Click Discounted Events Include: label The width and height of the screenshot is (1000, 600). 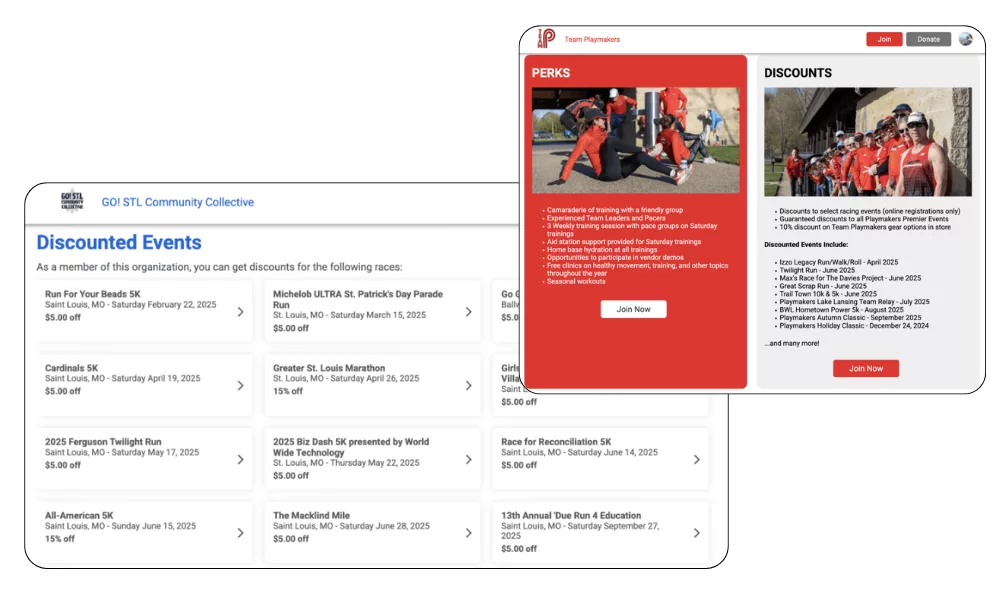pos(806,244)
